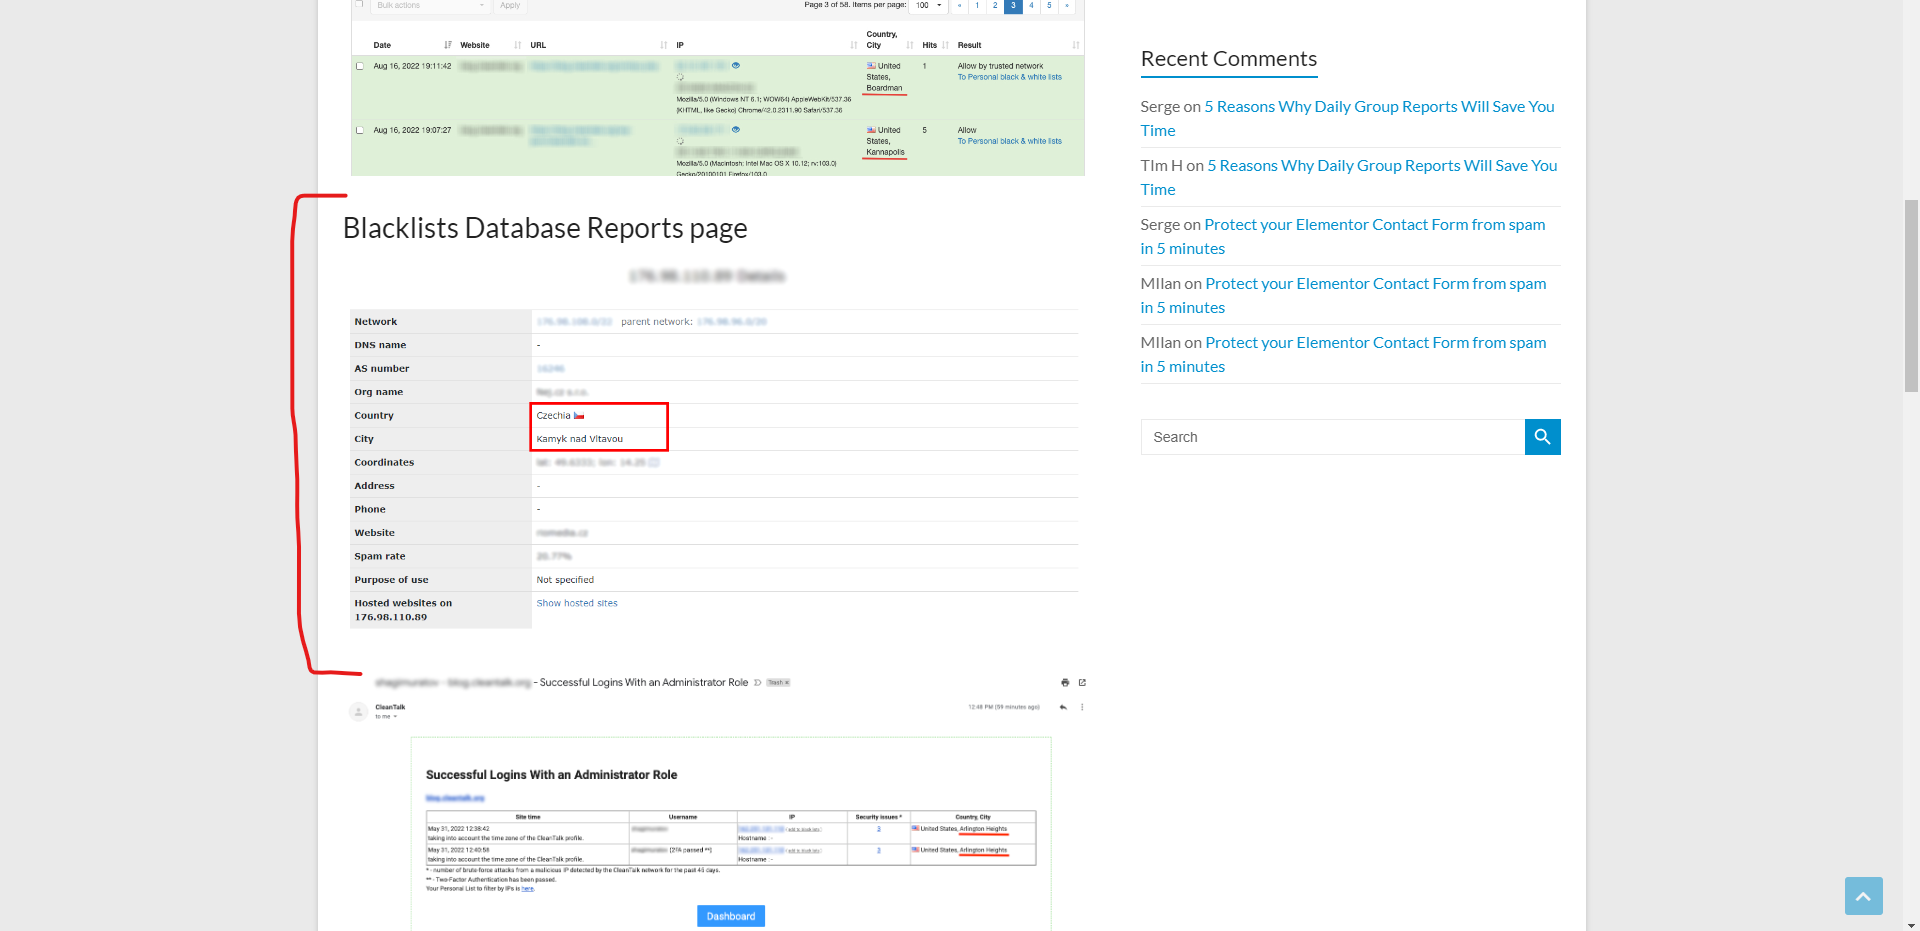Image resolution: width=1920 pixels, height=931 pixels.
Task: Open the email three-dot more menu
Action: click(x=1082, y=707)
